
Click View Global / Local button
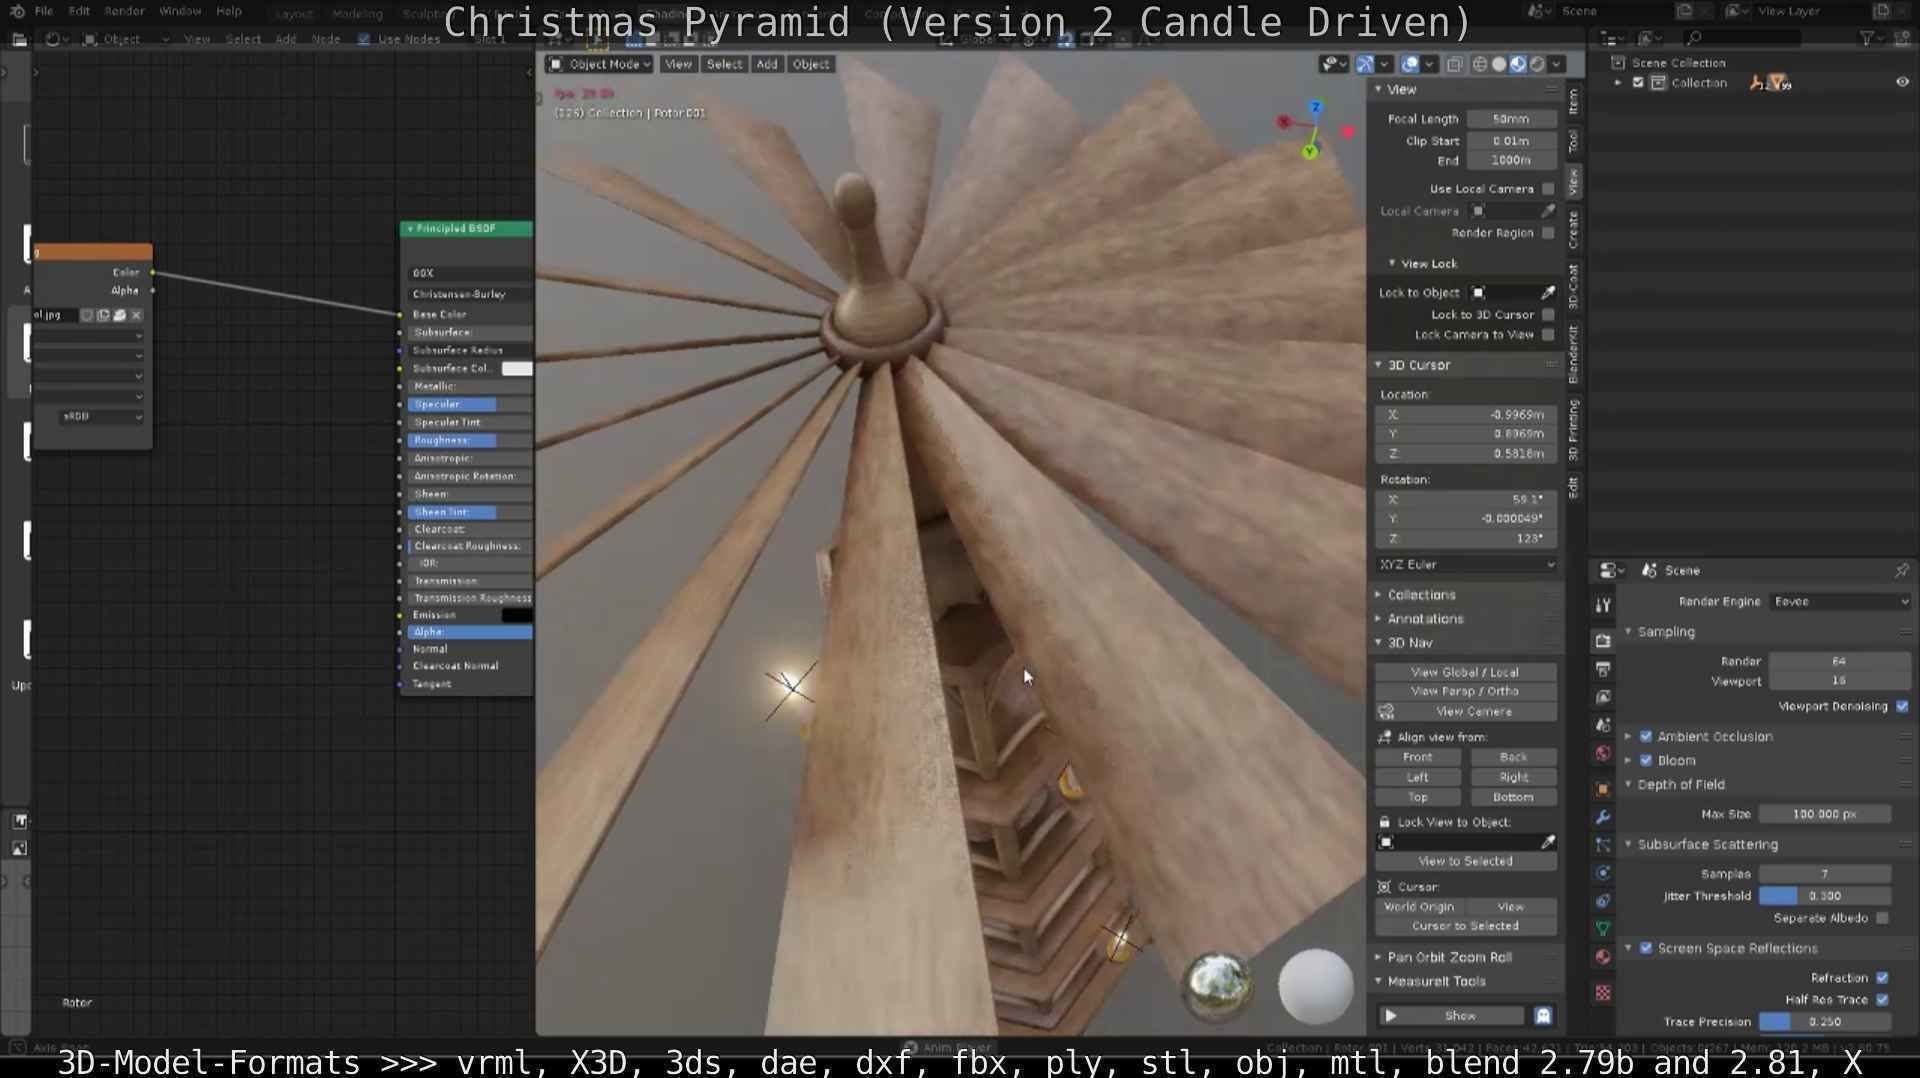[x=1465, y=672]
